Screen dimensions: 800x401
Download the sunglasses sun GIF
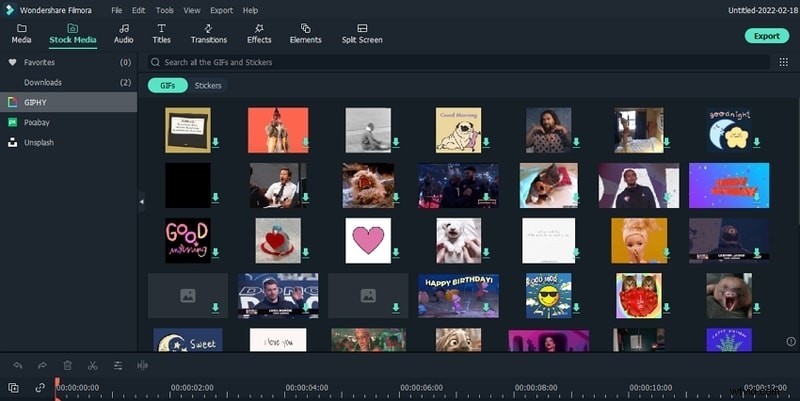[x=576, y=308]
